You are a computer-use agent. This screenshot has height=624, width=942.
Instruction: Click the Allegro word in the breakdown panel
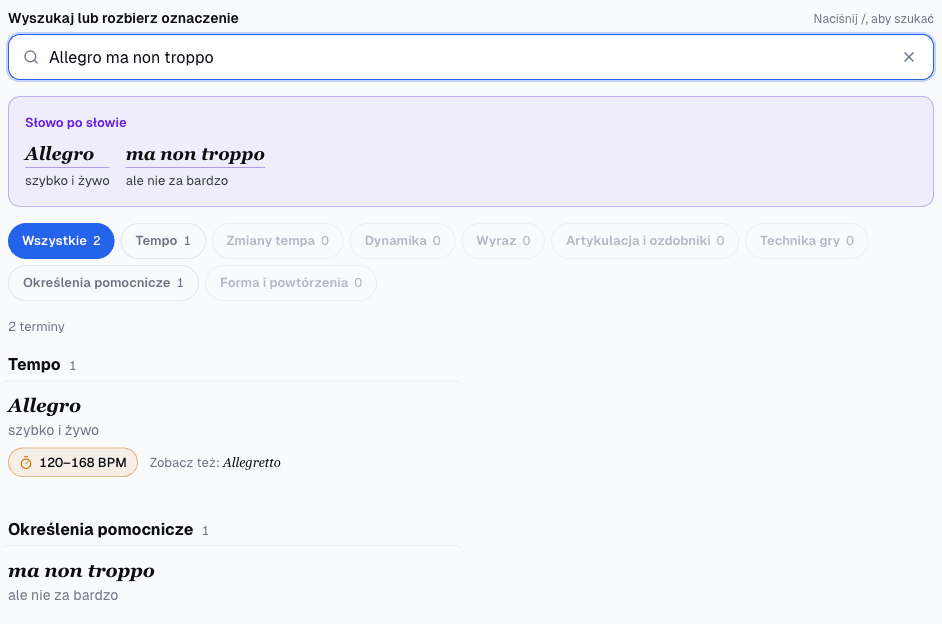point(59,154)
